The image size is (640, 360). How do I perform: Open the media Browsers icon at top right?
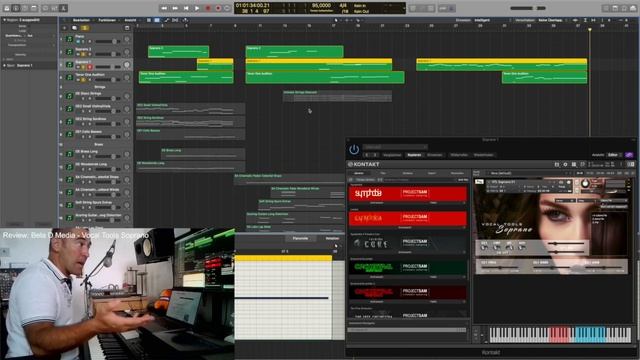633,8
